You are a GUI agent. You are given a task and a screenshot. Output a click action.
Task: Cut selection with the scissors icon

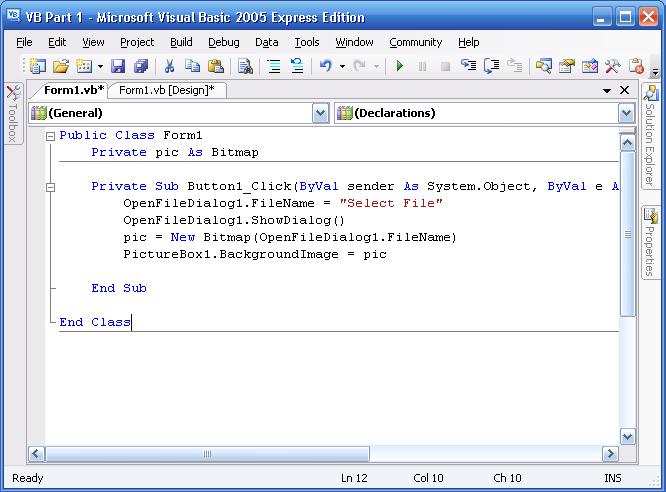[169, 66]
